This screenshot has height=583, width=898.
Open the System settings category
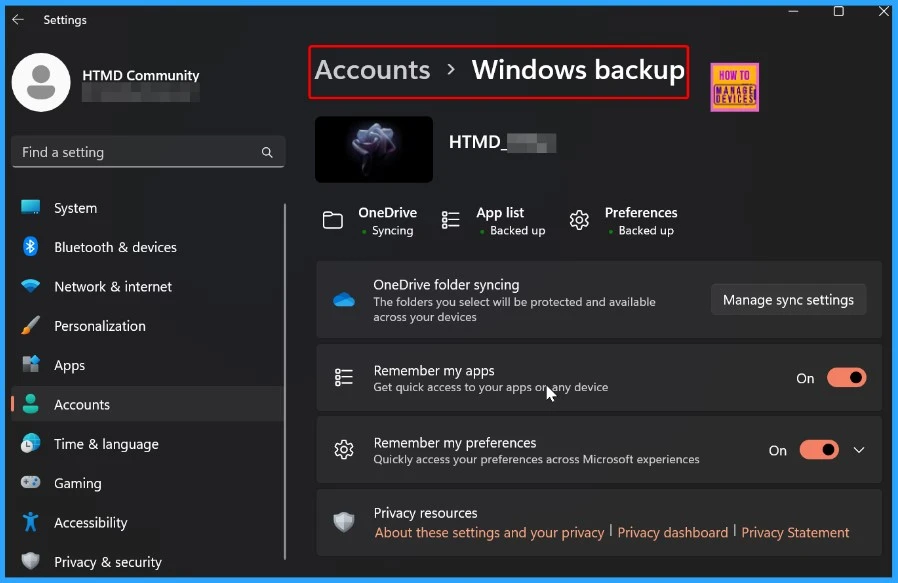[x=75, y=208]
